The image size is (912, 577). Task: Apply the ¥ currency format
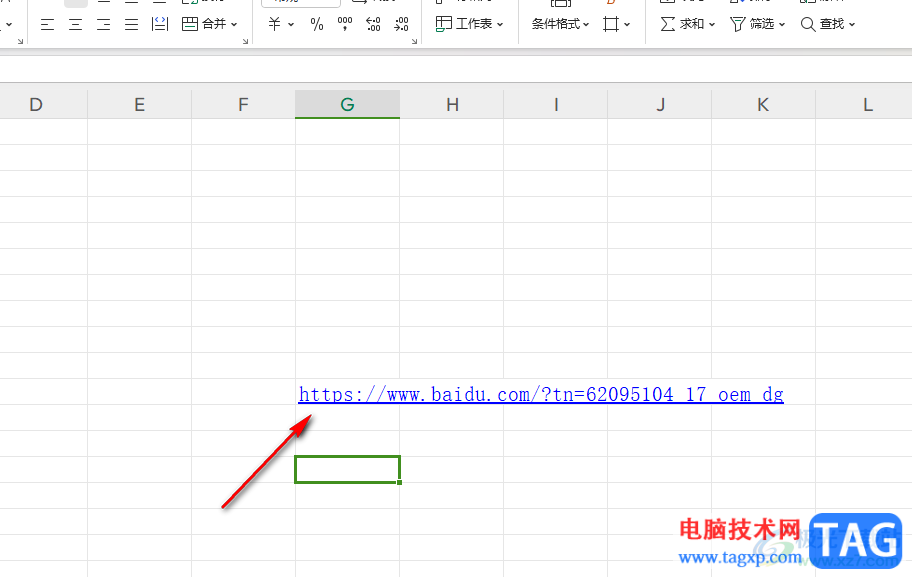pos(275,24)
